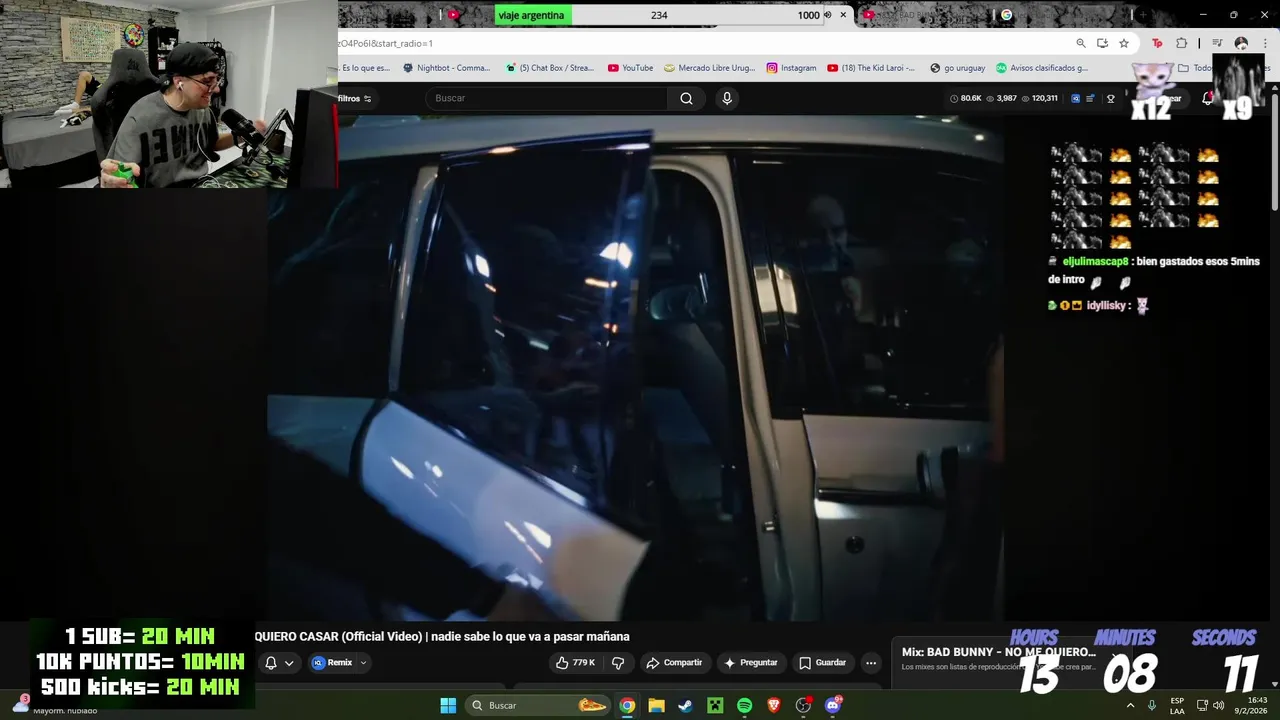
Task: Open the more actions three-dot menu
Action: tap(871, 663)
